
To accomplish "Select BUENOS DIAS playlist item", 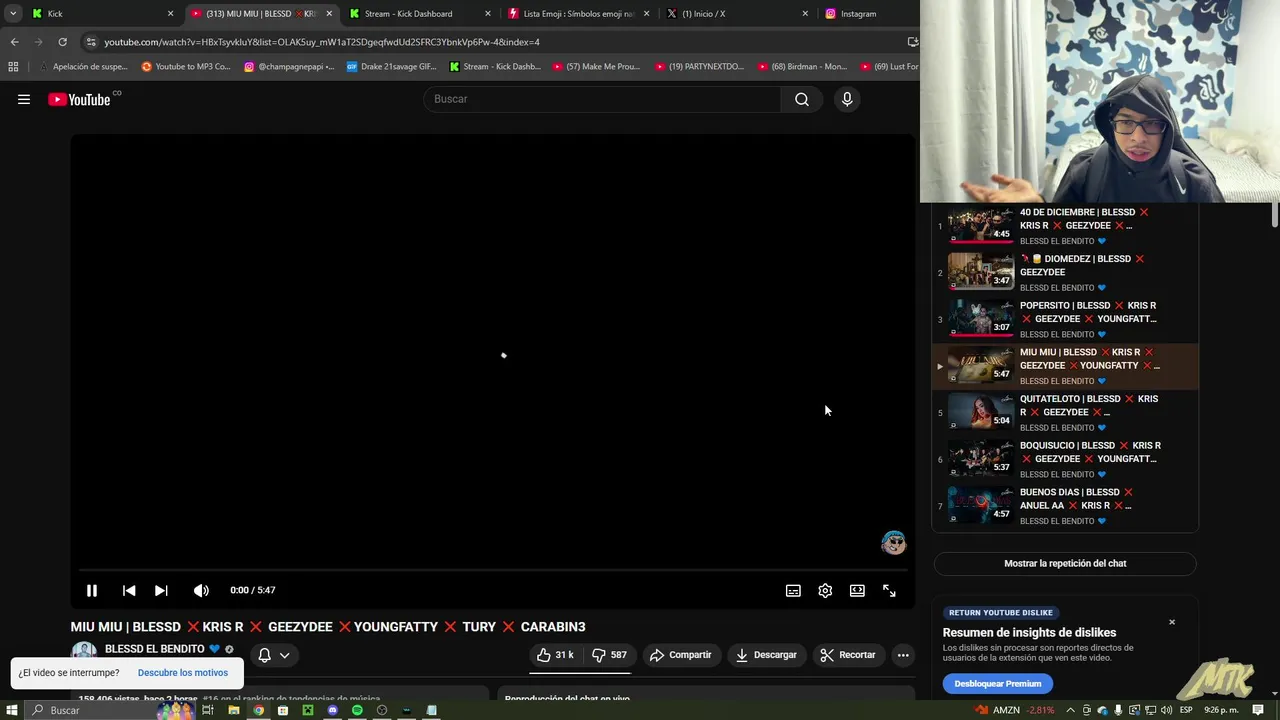I will coord(1065,506).
